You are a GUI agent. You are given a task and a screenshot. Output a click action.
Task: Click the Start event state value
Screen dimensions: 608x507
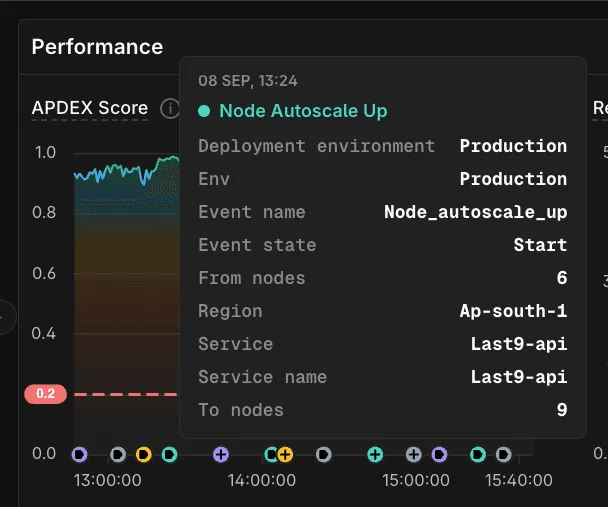coord(541,245)
